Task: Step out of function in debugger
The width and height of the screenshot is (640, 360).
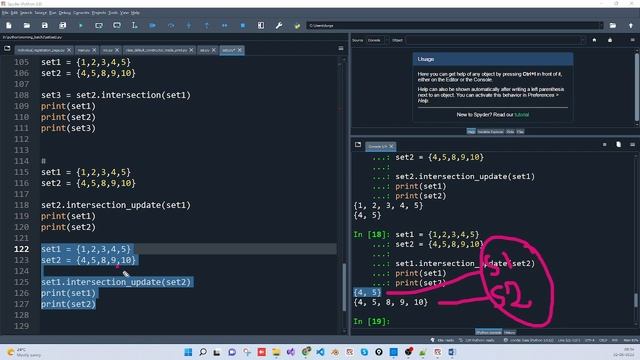Action: 207,25
